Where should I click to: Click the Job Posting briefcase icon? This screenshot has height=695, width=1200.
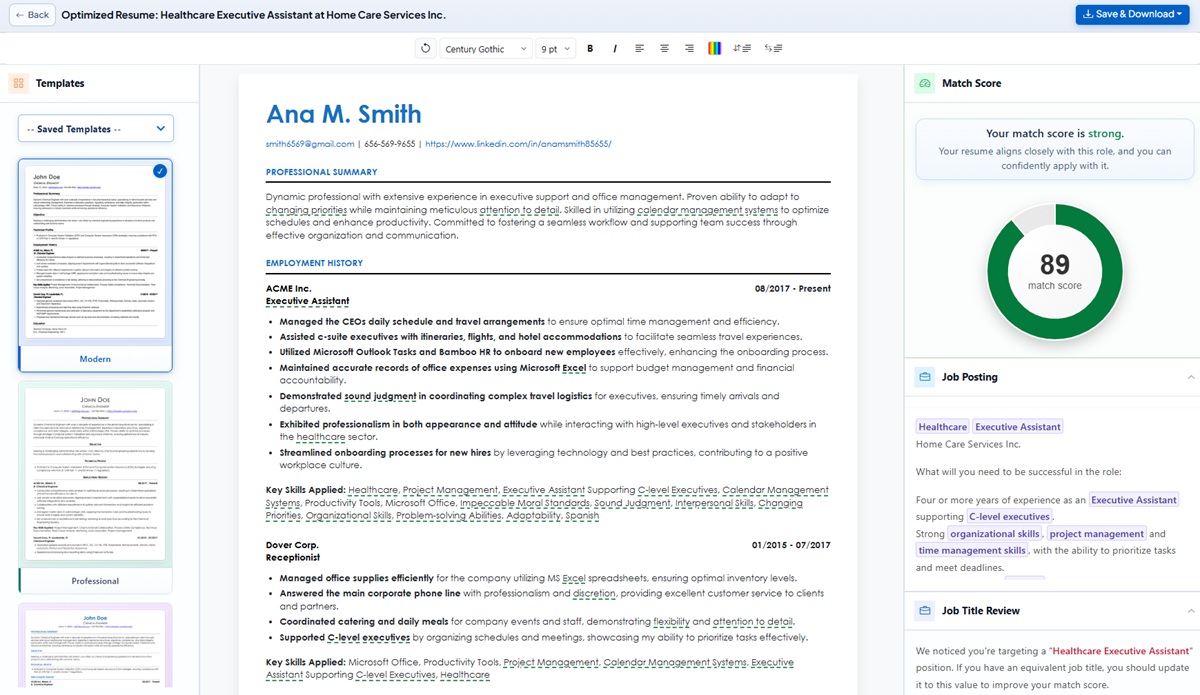[x=923, y=377]
